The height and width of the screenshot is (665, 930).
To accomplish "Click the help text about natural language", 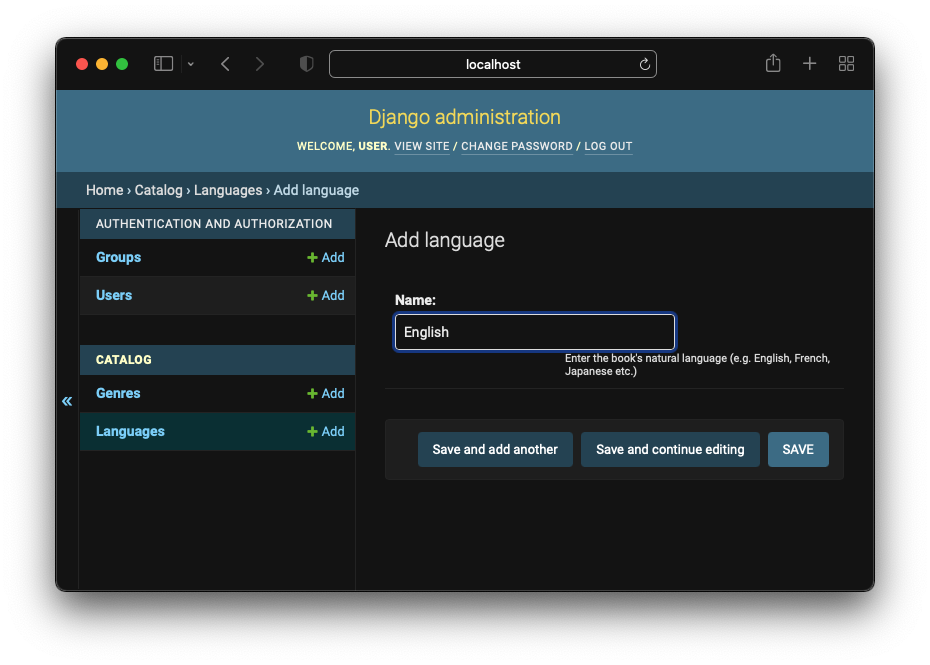I will coord(697,364).
